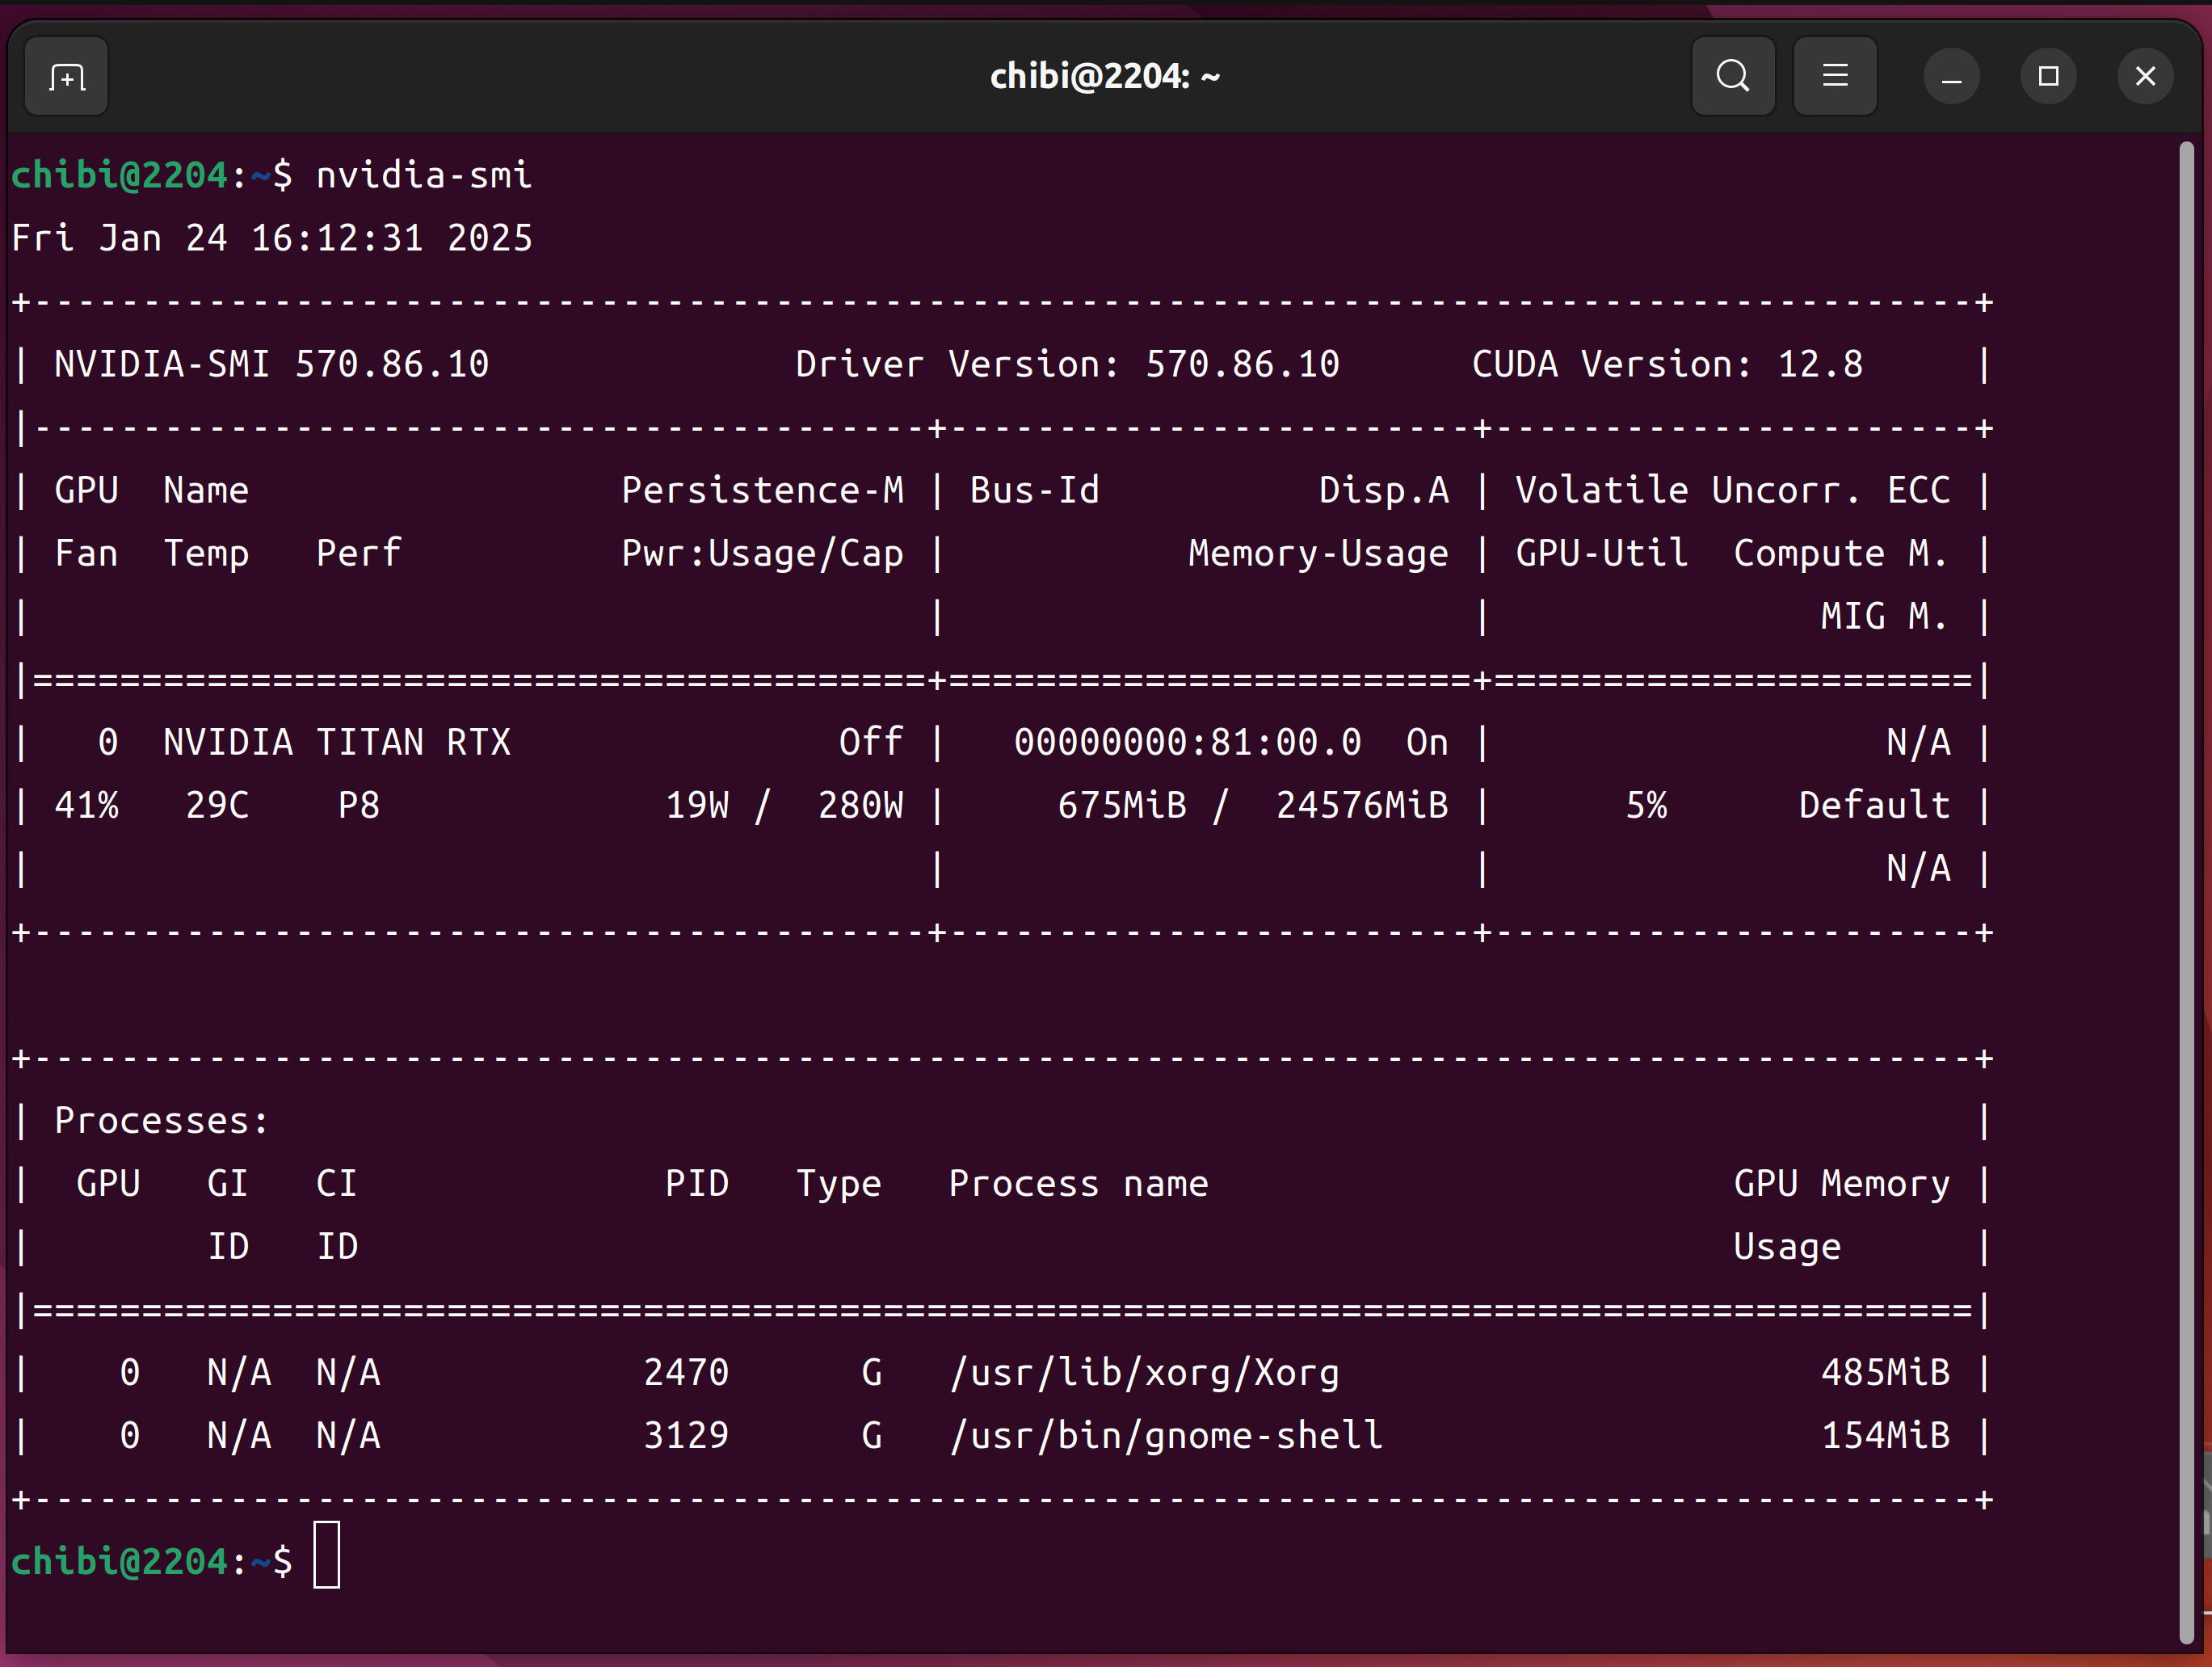Click the search magnifier icon
The width and height of the screenshot is (2212, 1667).
pyautogui.click(x=1732, y=76)
